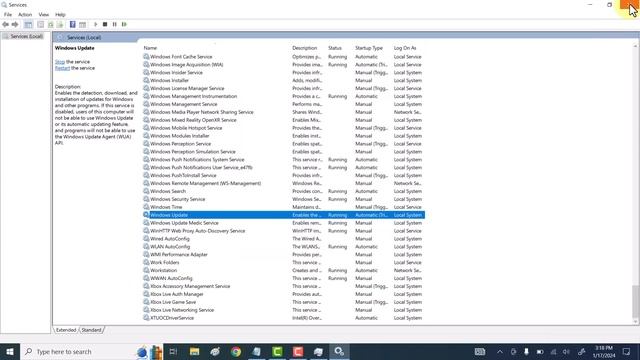
Task: Sort by the Log On As column header
Action: tap(405, 48)
